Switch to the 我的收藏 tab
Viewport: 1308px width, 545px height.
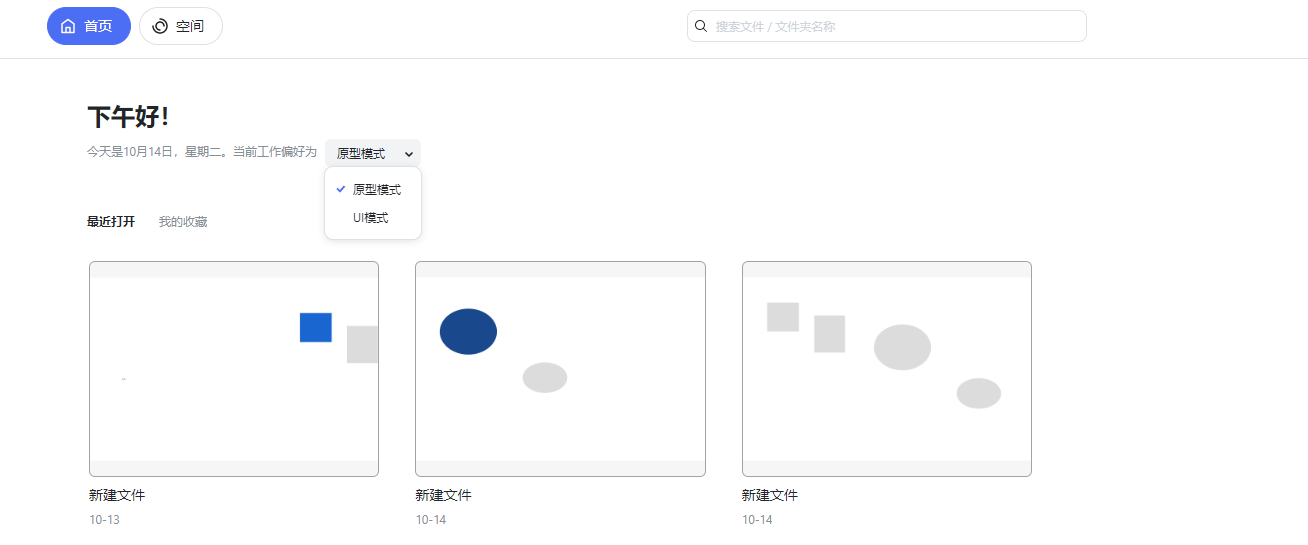point(183,222)
